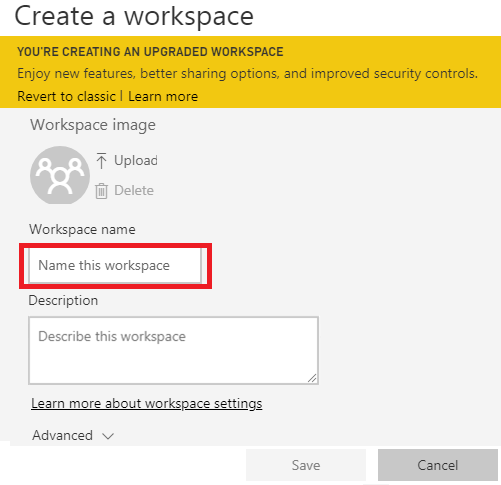501x485 pixels.
Task: Click the upload arrow icon
Action: point(101,161)
